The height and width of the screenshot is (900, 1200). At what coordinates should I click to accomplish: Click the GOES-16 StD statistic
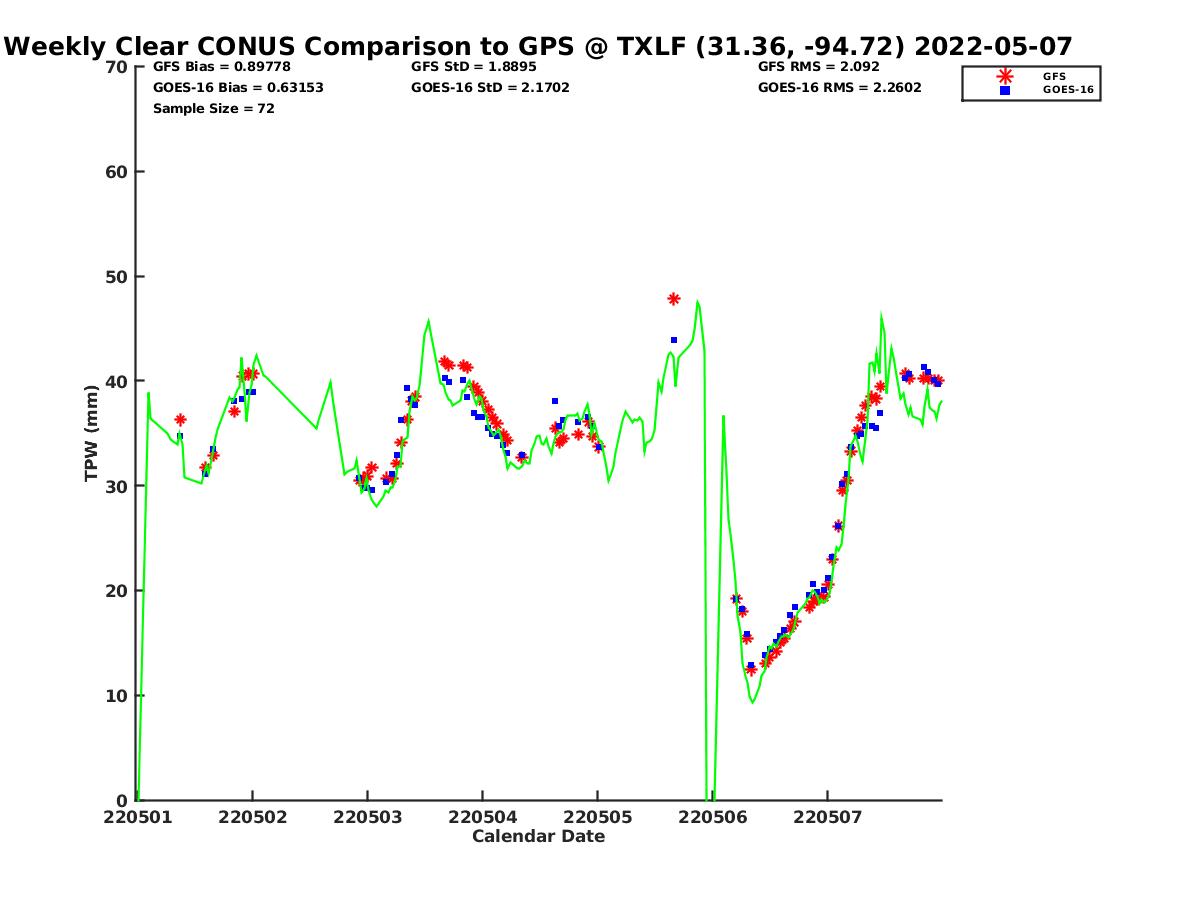point(490,88)
